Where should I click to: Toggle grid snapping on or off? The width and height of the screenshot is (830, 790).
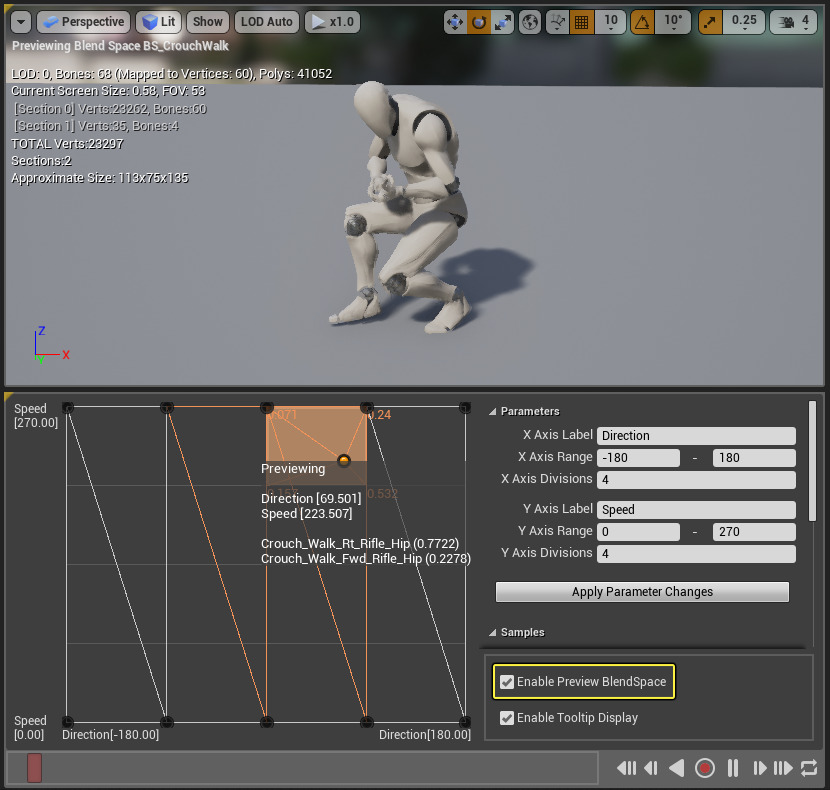click(x=579, y=22)
